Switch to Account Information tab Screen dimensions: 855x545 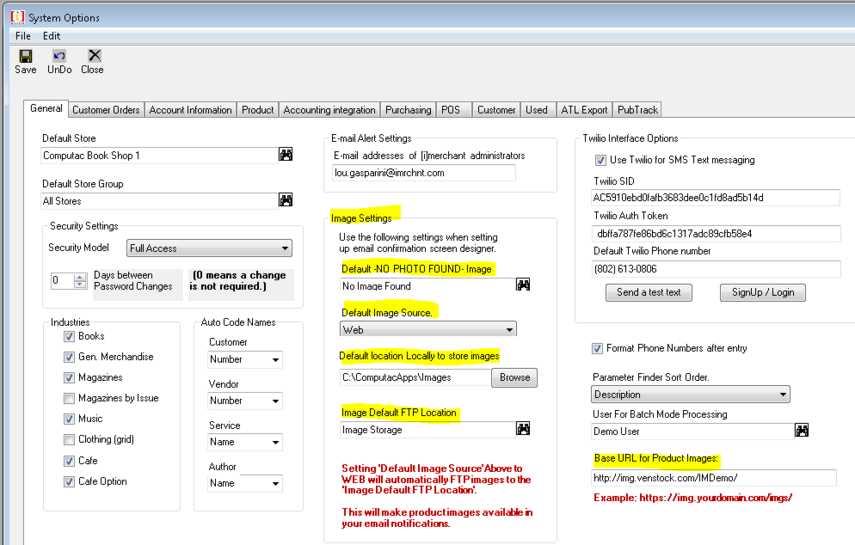[190, 110]
